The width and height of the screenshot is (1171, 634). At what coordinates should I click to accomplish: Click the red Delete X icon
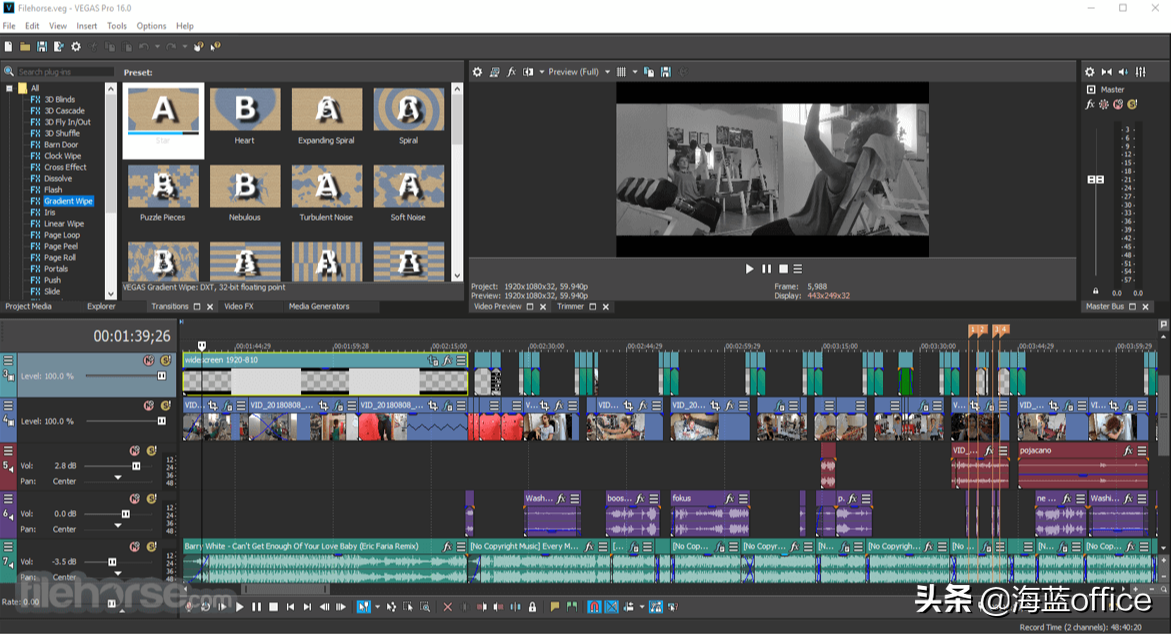[447, 607]
